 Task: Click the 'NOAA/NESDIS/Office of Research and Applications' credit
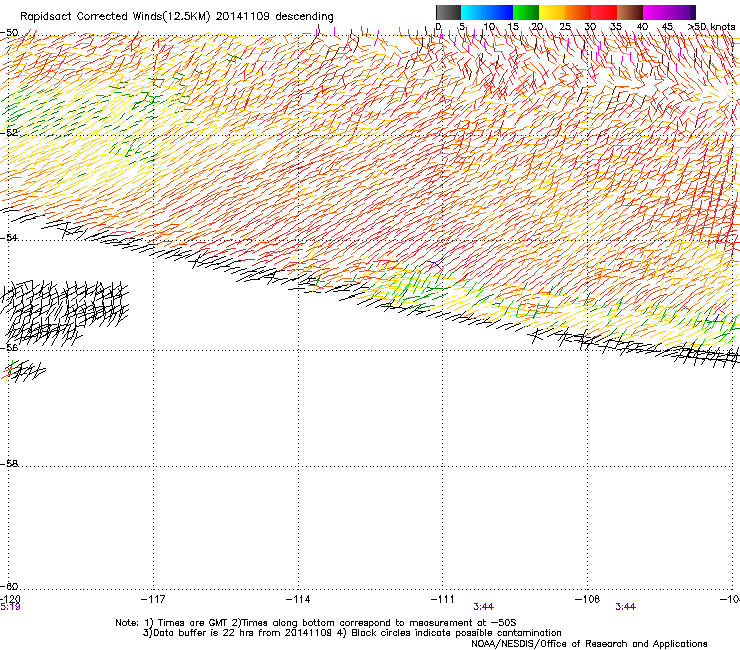[x=589, y=643]
